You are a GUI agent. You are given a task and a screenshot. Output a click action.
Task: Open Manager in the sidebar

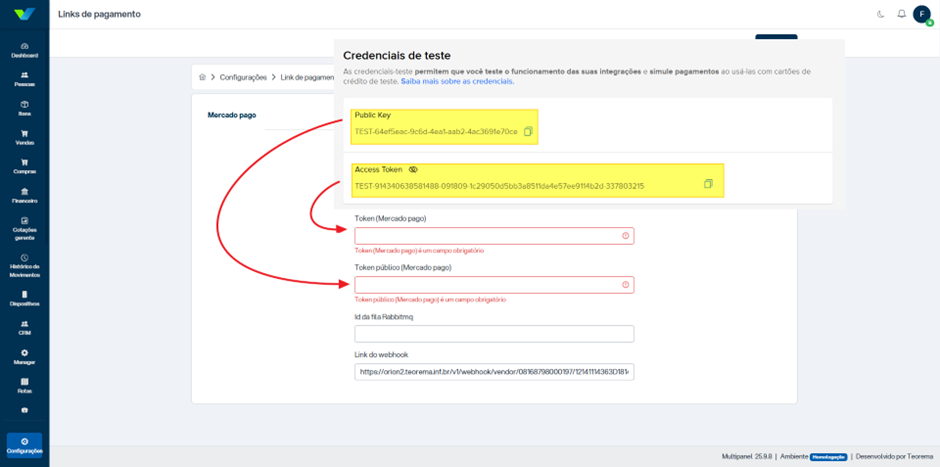(x=25, y=357)
